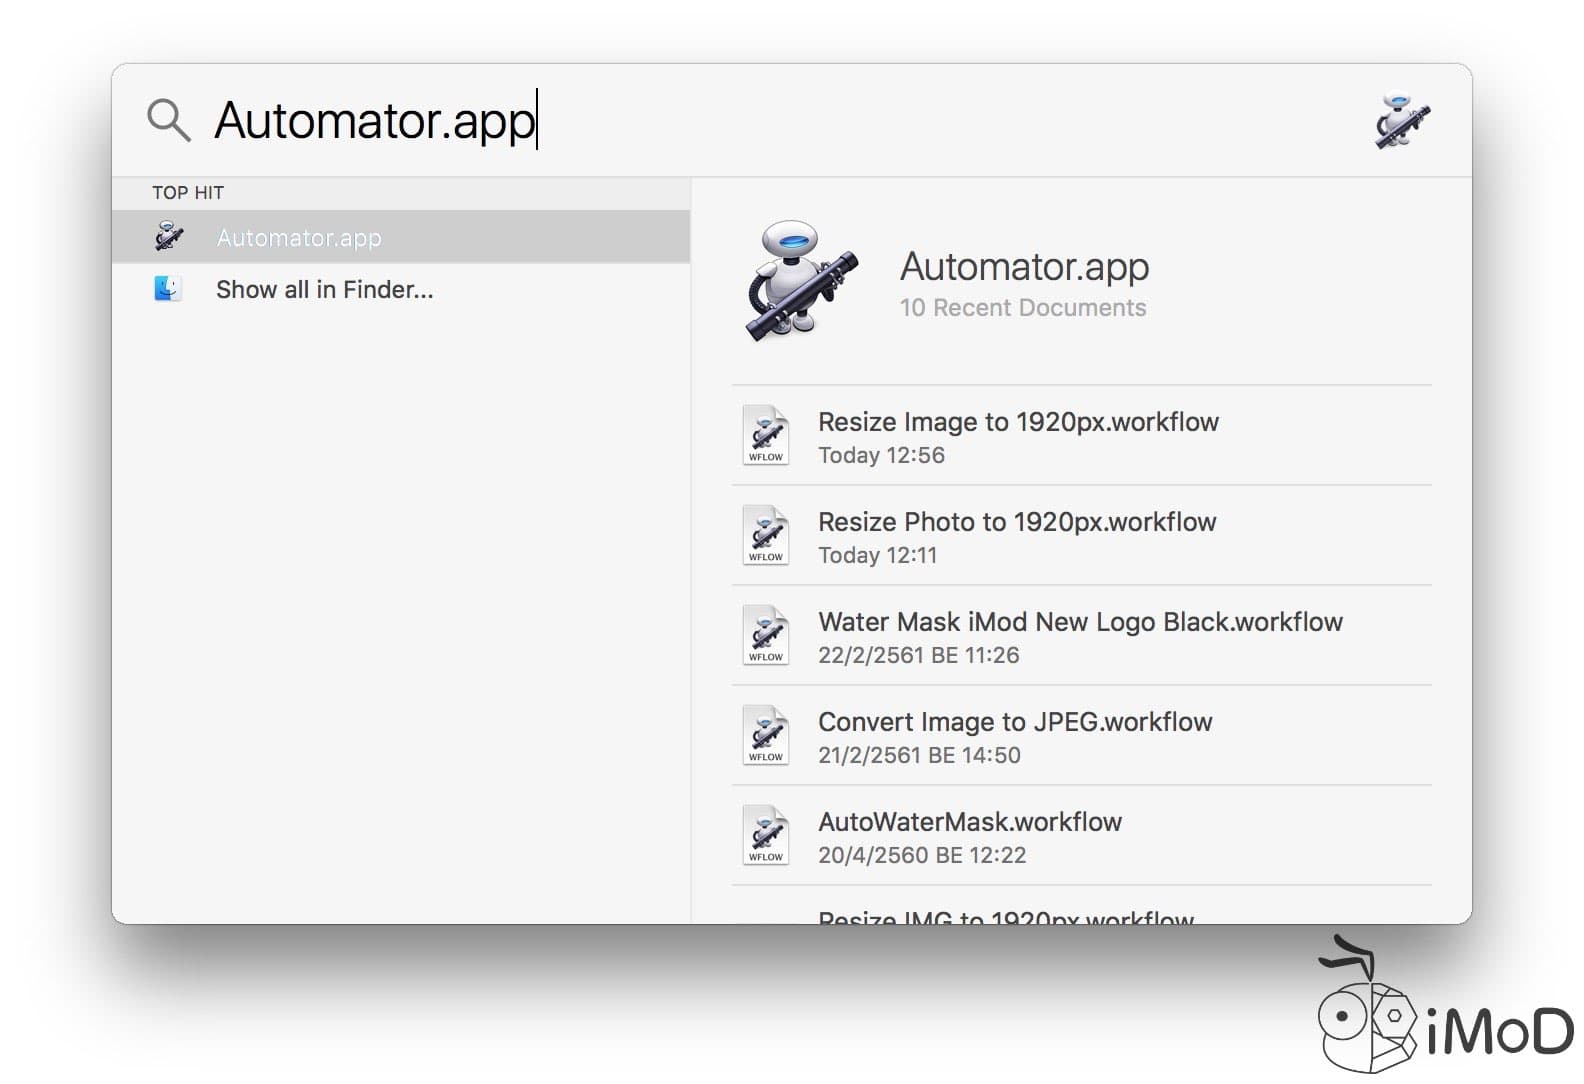Click the large Automator robot preview icon
1584x1084 pixels.
coord(801,280)
